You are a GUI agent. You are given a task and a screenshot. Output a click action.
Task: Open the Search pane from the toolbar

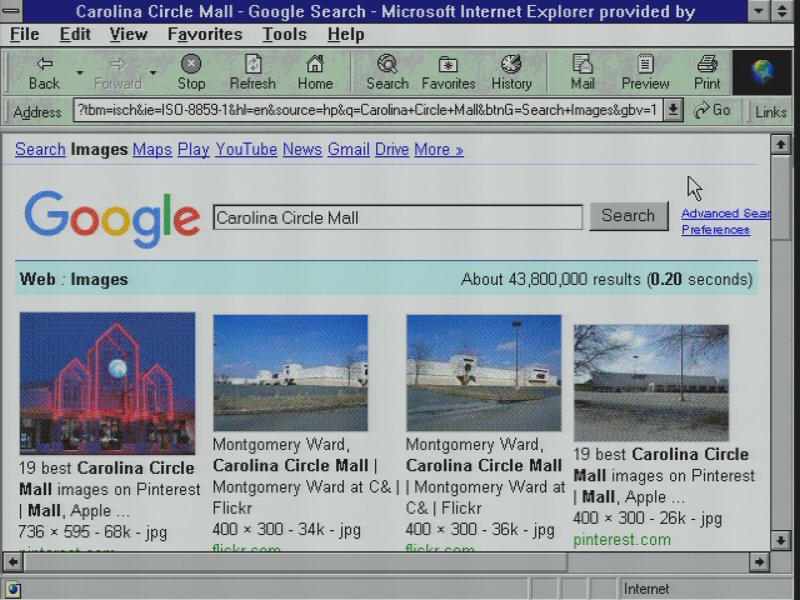coord(387,73)
